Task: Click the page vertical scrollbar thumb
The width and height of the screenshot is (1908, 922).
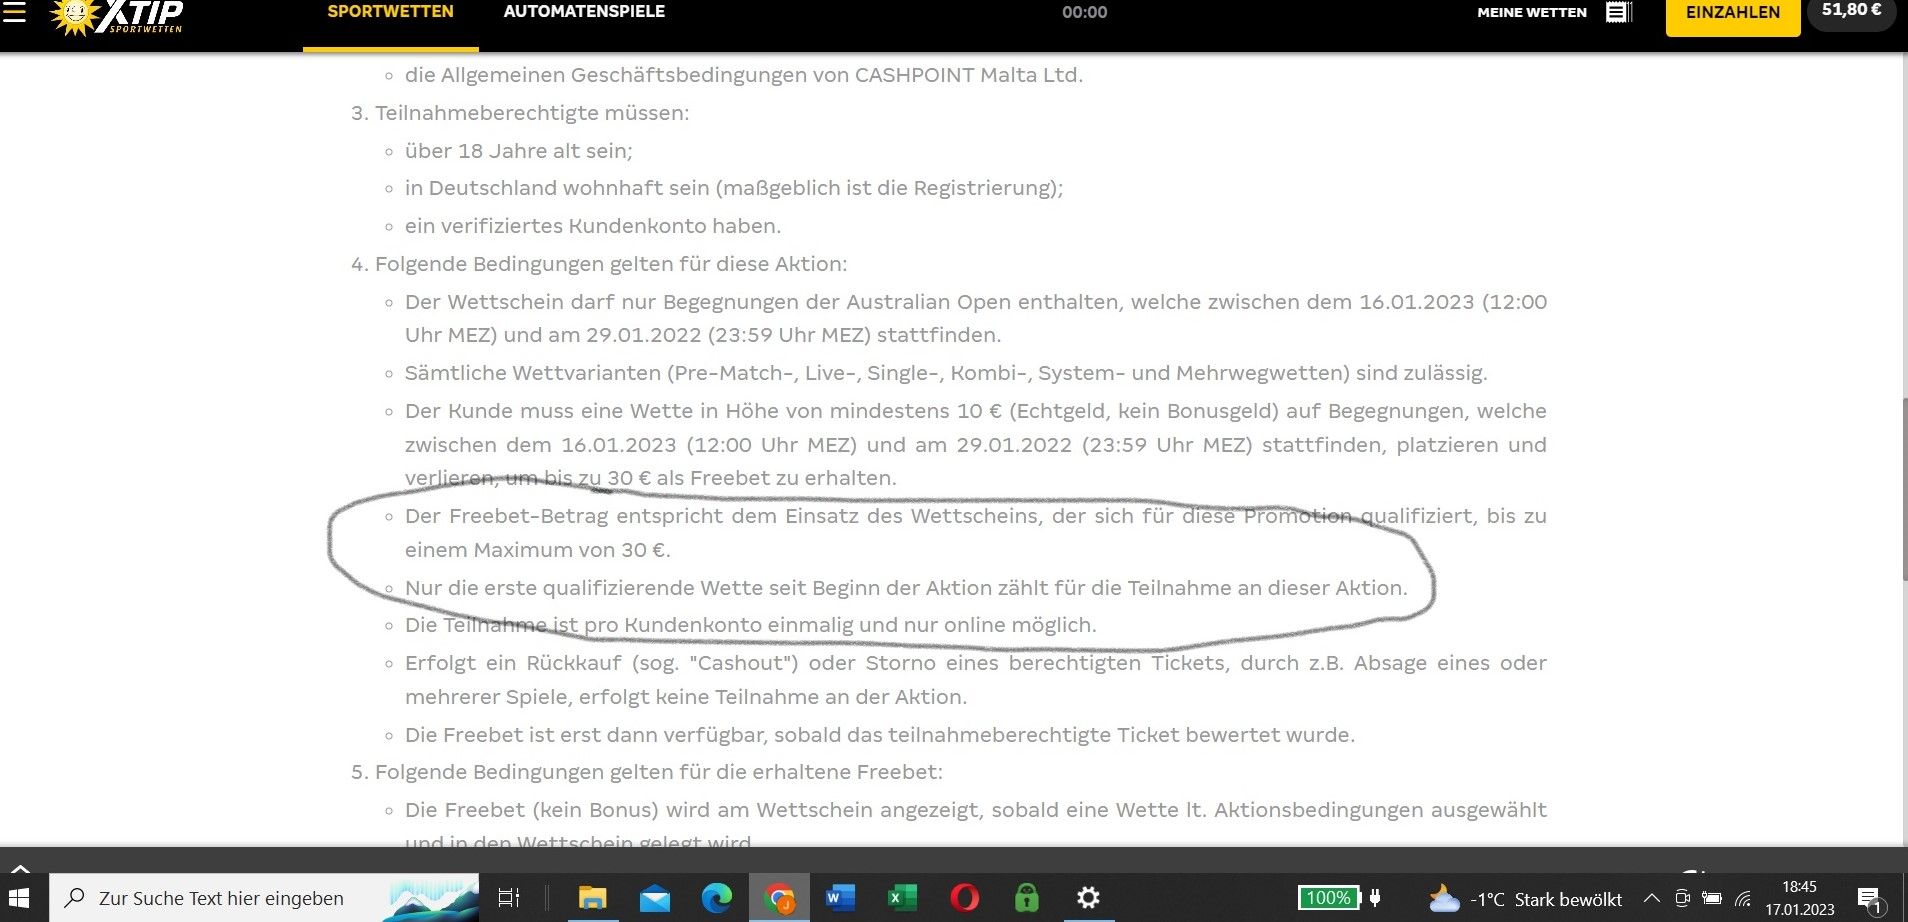Action: (1902, 488)
